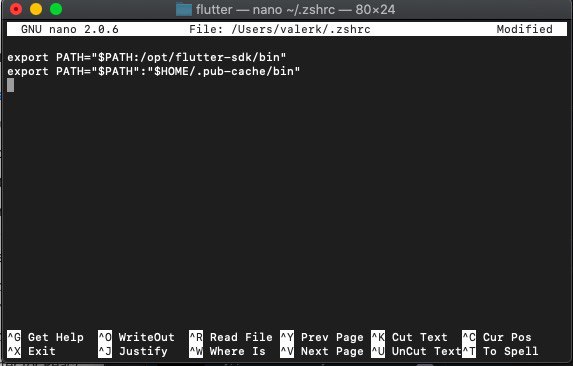Viewport: 573px width, 366px height.
Task: Click the 'File: /Users/valerk/.zshrc' header text
Action: click(x=280, y=29)
